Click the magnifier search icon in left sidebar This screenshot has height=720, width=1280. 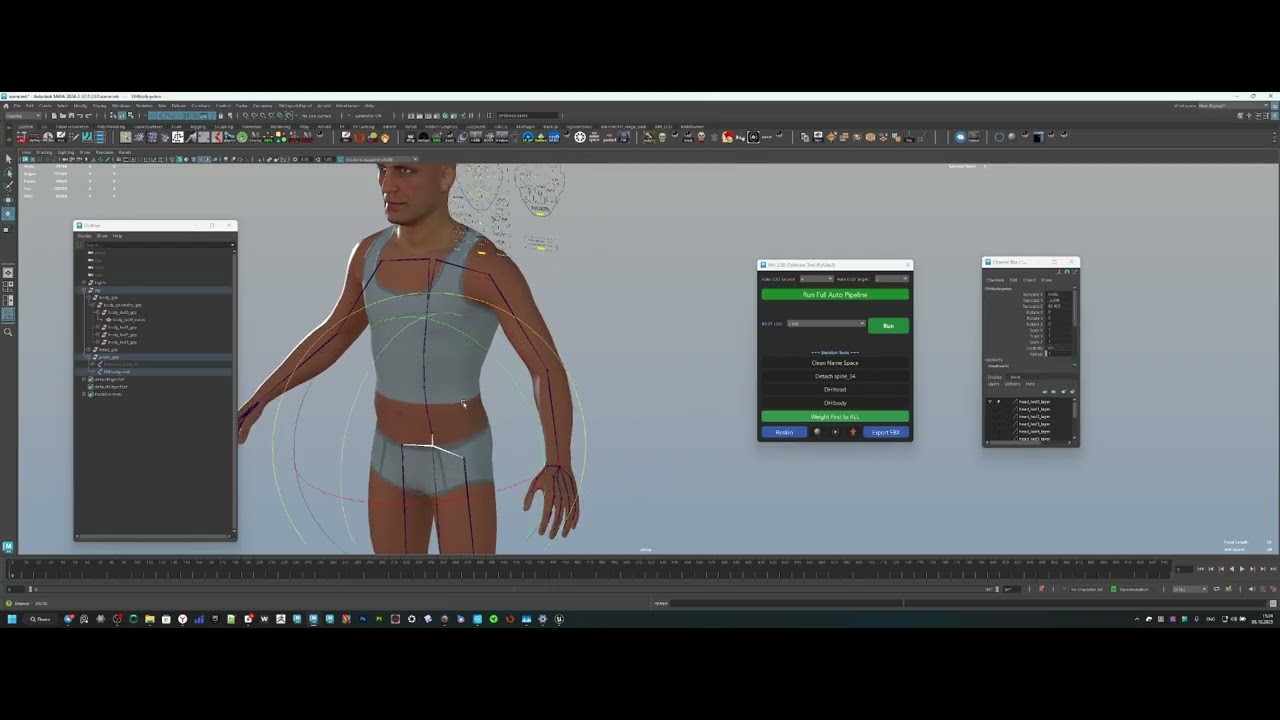8,331
